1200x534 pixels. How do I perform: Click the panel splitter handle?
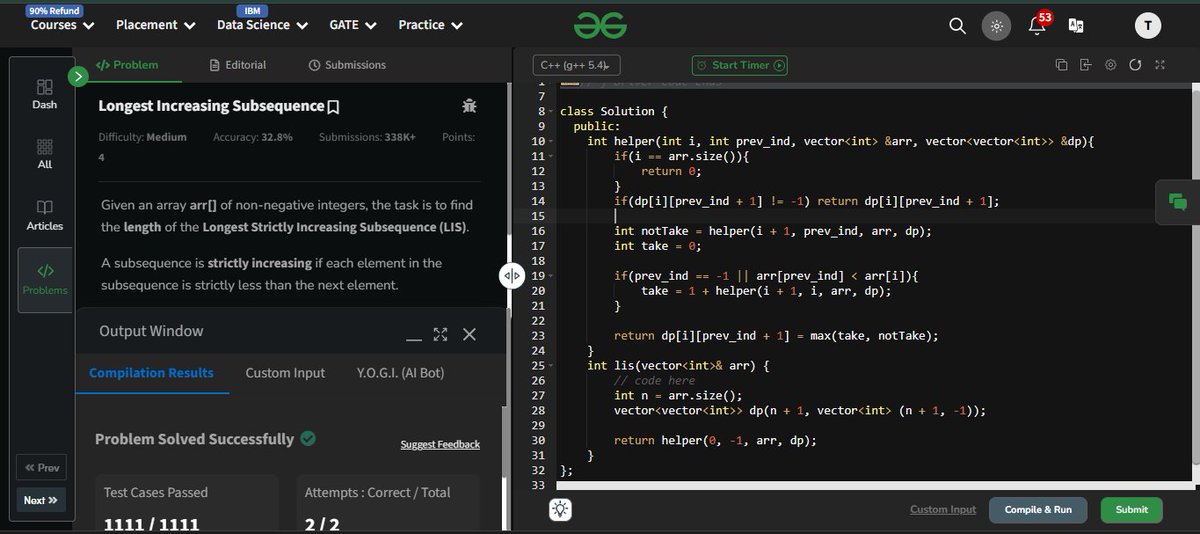(x=510, y=275)
